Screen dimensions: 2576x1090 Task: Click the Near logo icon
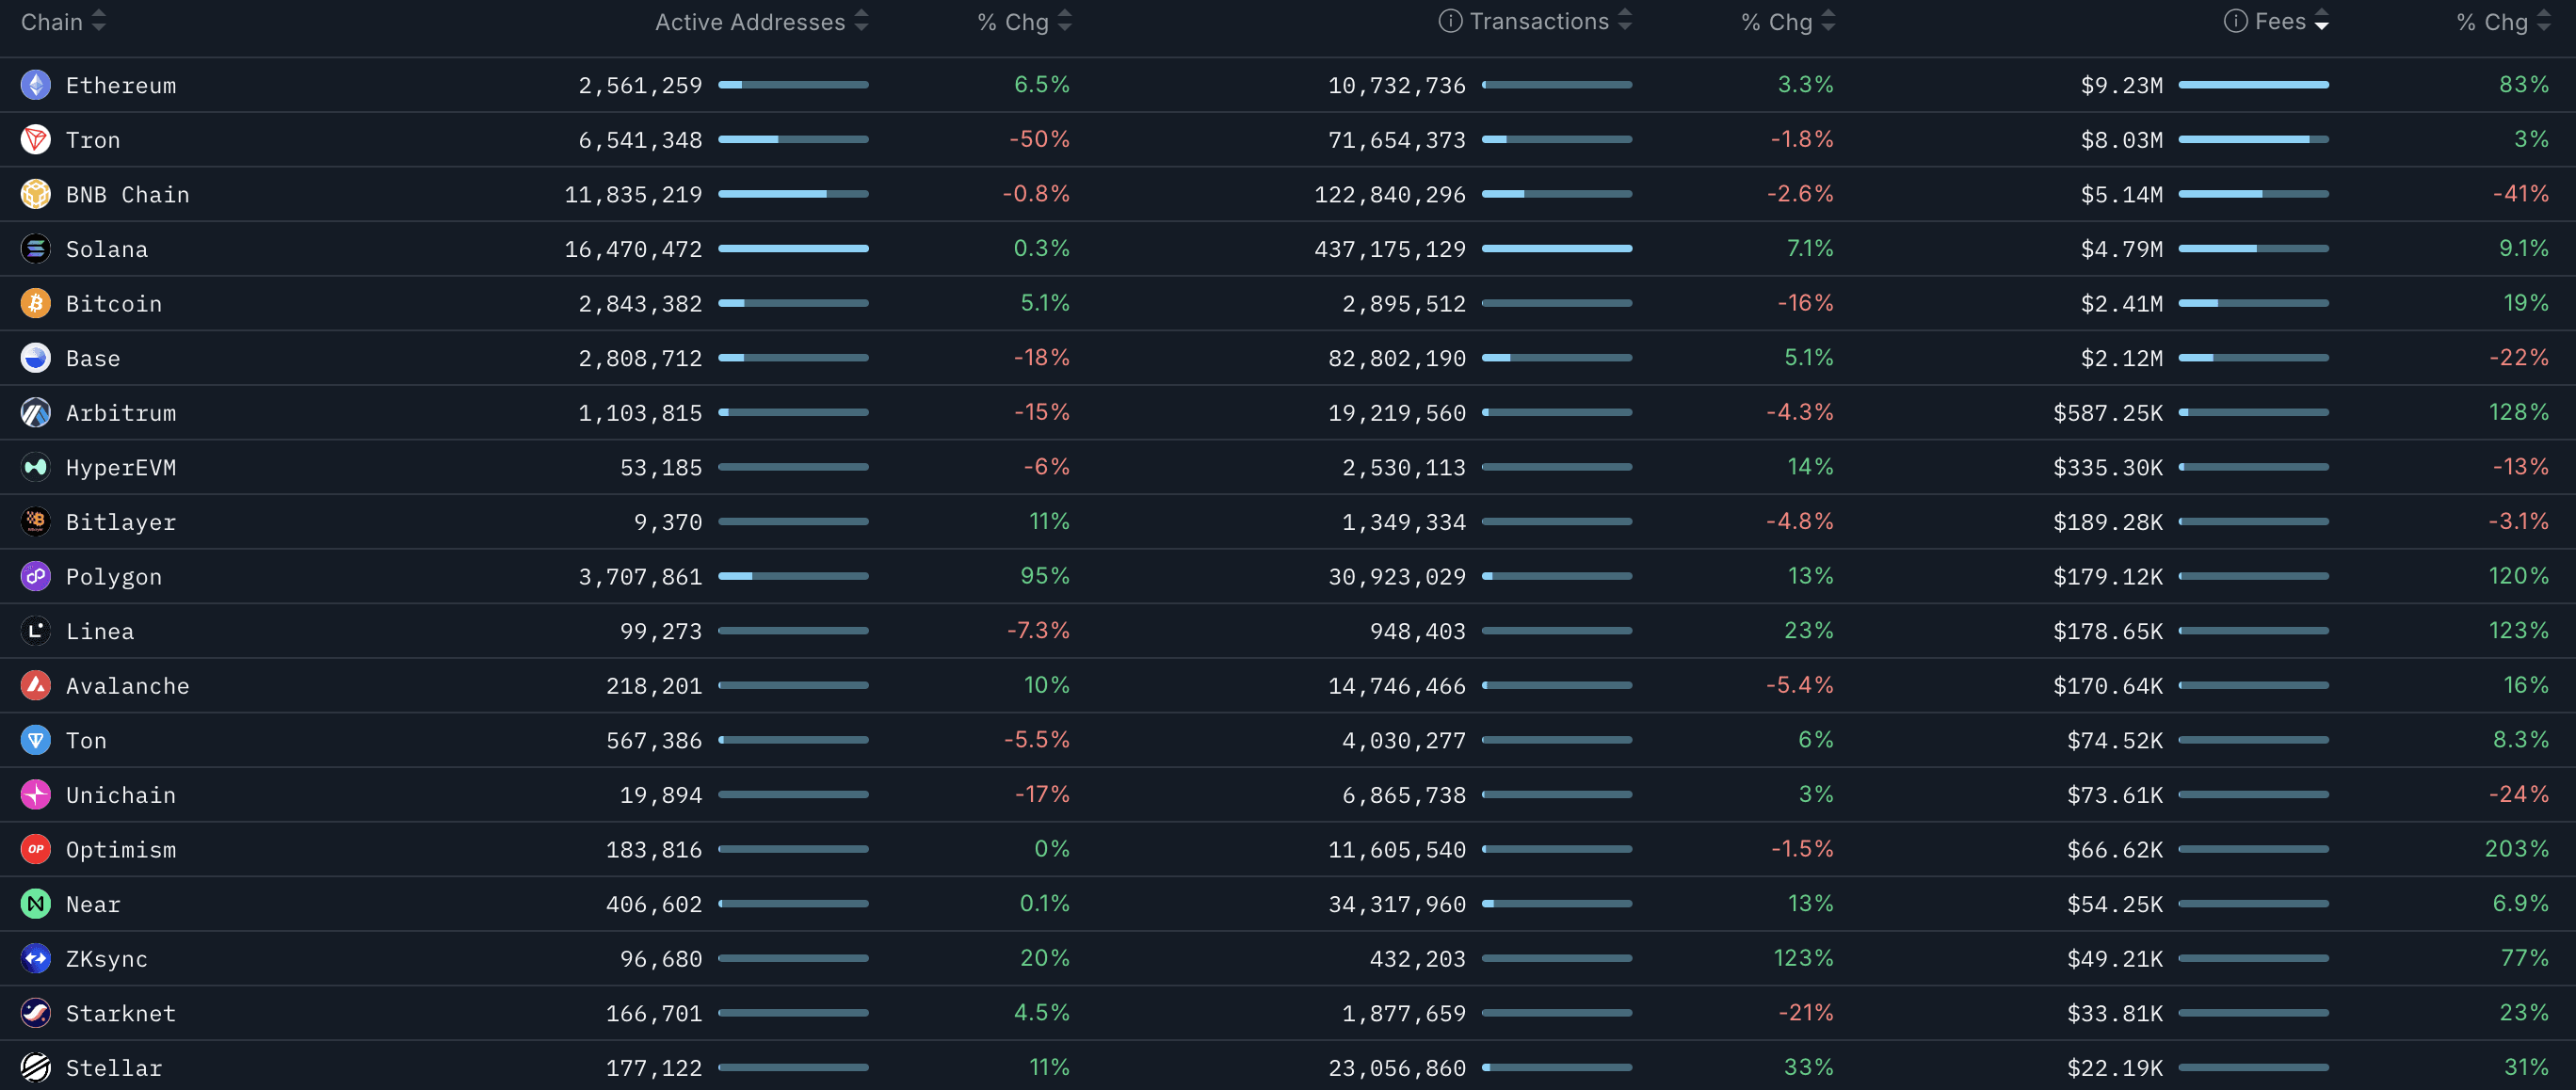[36, 904]
